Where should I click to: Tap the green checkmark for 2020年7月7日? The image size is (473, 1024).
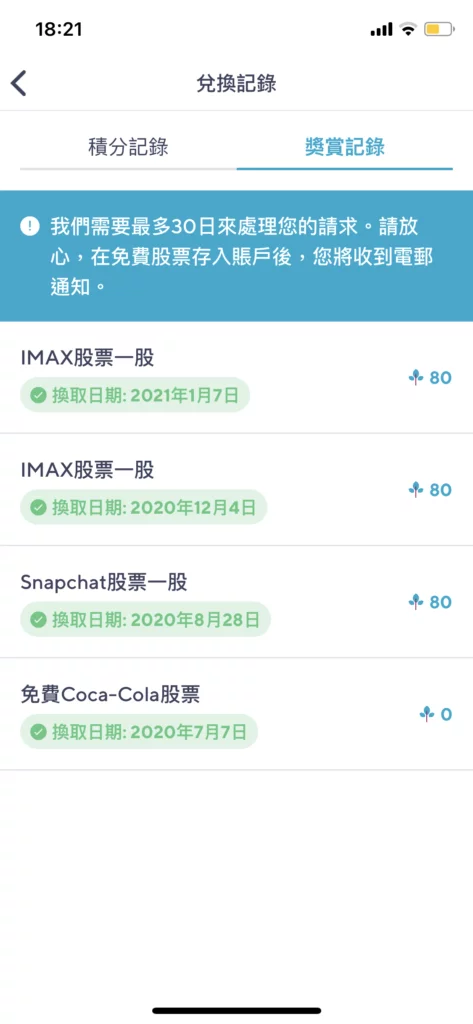[x=39, y=732]
